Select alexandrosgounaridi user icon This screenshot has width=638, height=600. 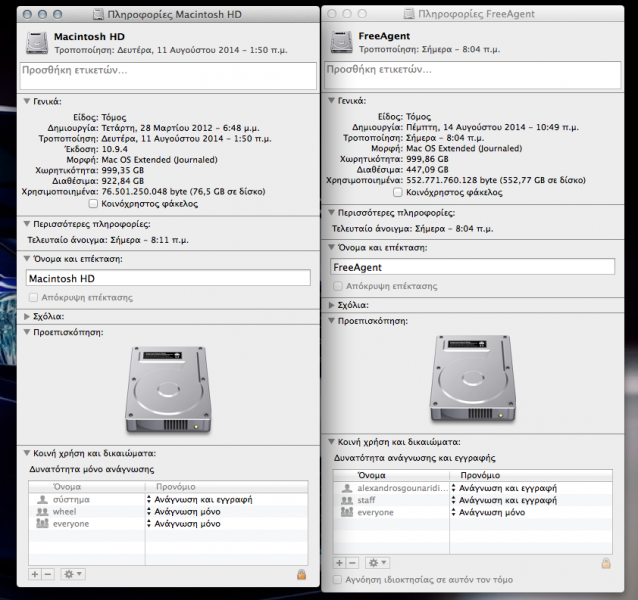point(347,488)
